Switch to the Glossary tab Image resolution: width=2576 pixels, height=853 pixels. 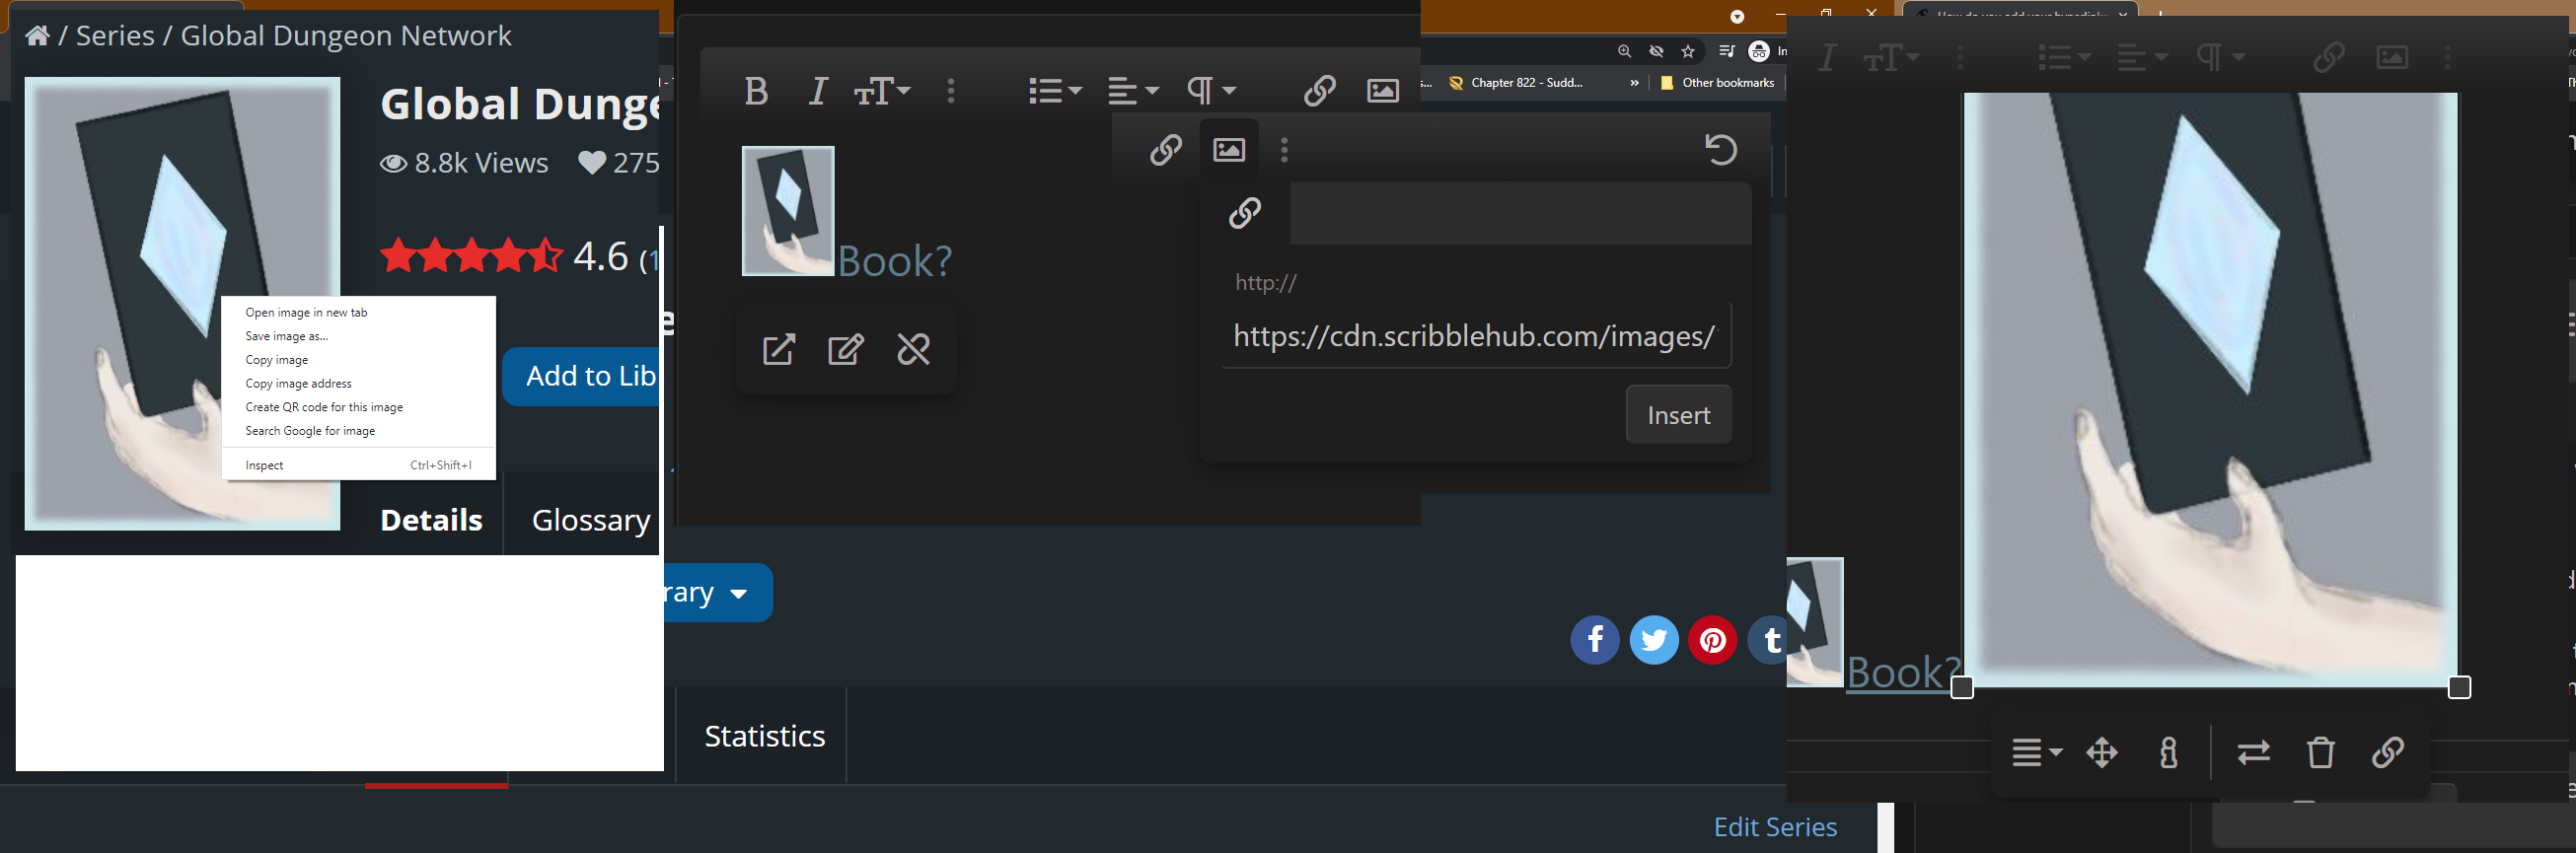click(590, 520)
